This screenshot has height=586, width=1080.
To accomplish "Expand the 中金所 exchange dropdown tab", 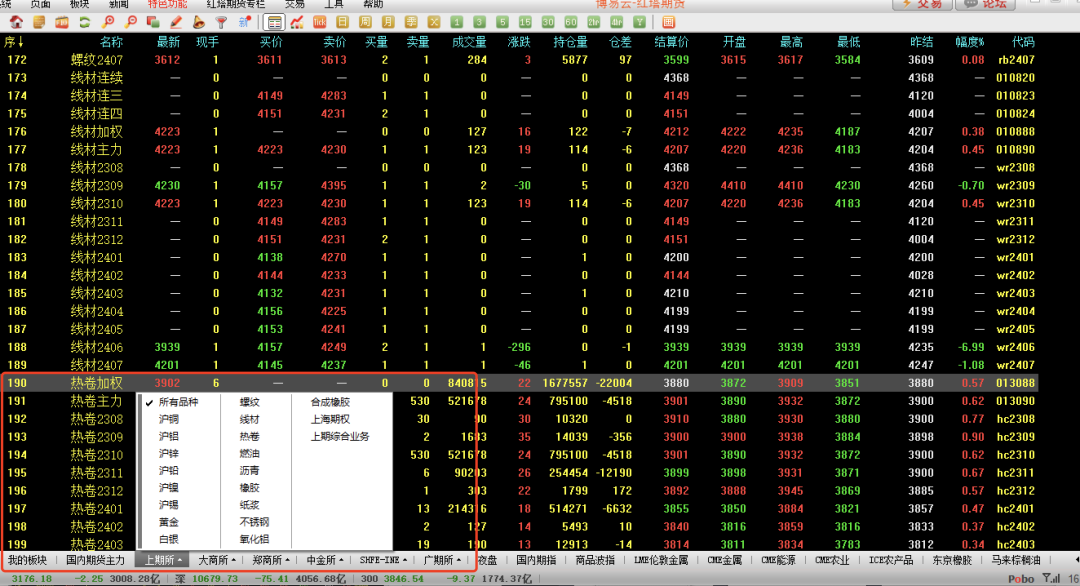I will pos(324,561).
